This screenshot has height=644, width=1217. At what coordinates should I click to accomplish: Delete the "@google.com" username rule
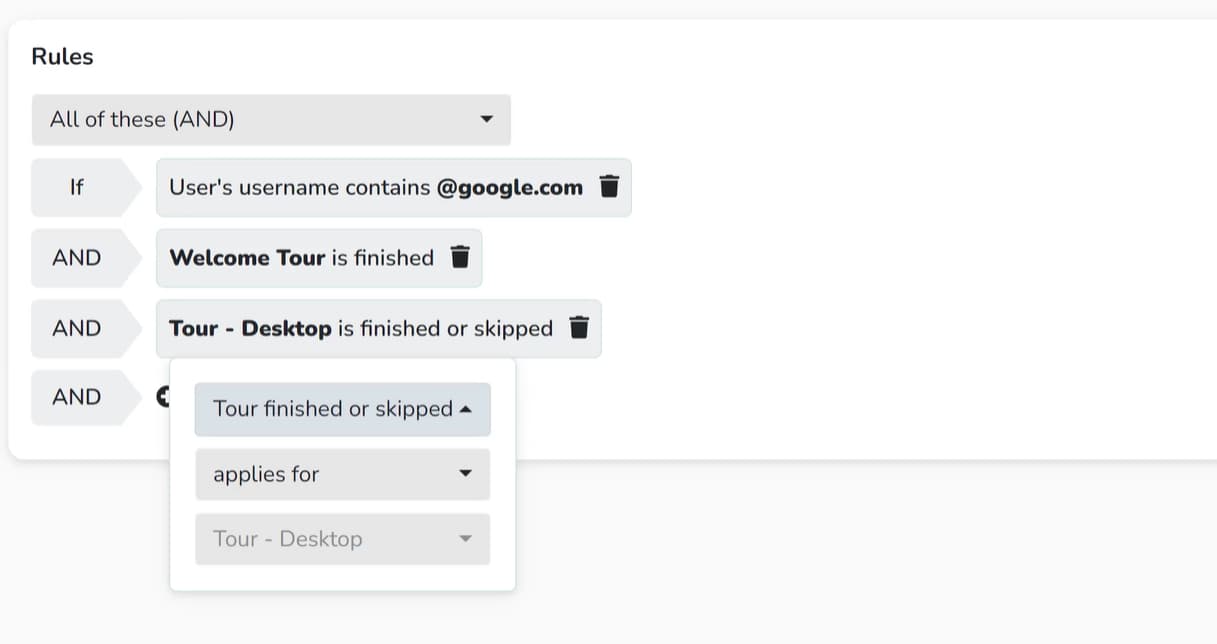[609, 187]
